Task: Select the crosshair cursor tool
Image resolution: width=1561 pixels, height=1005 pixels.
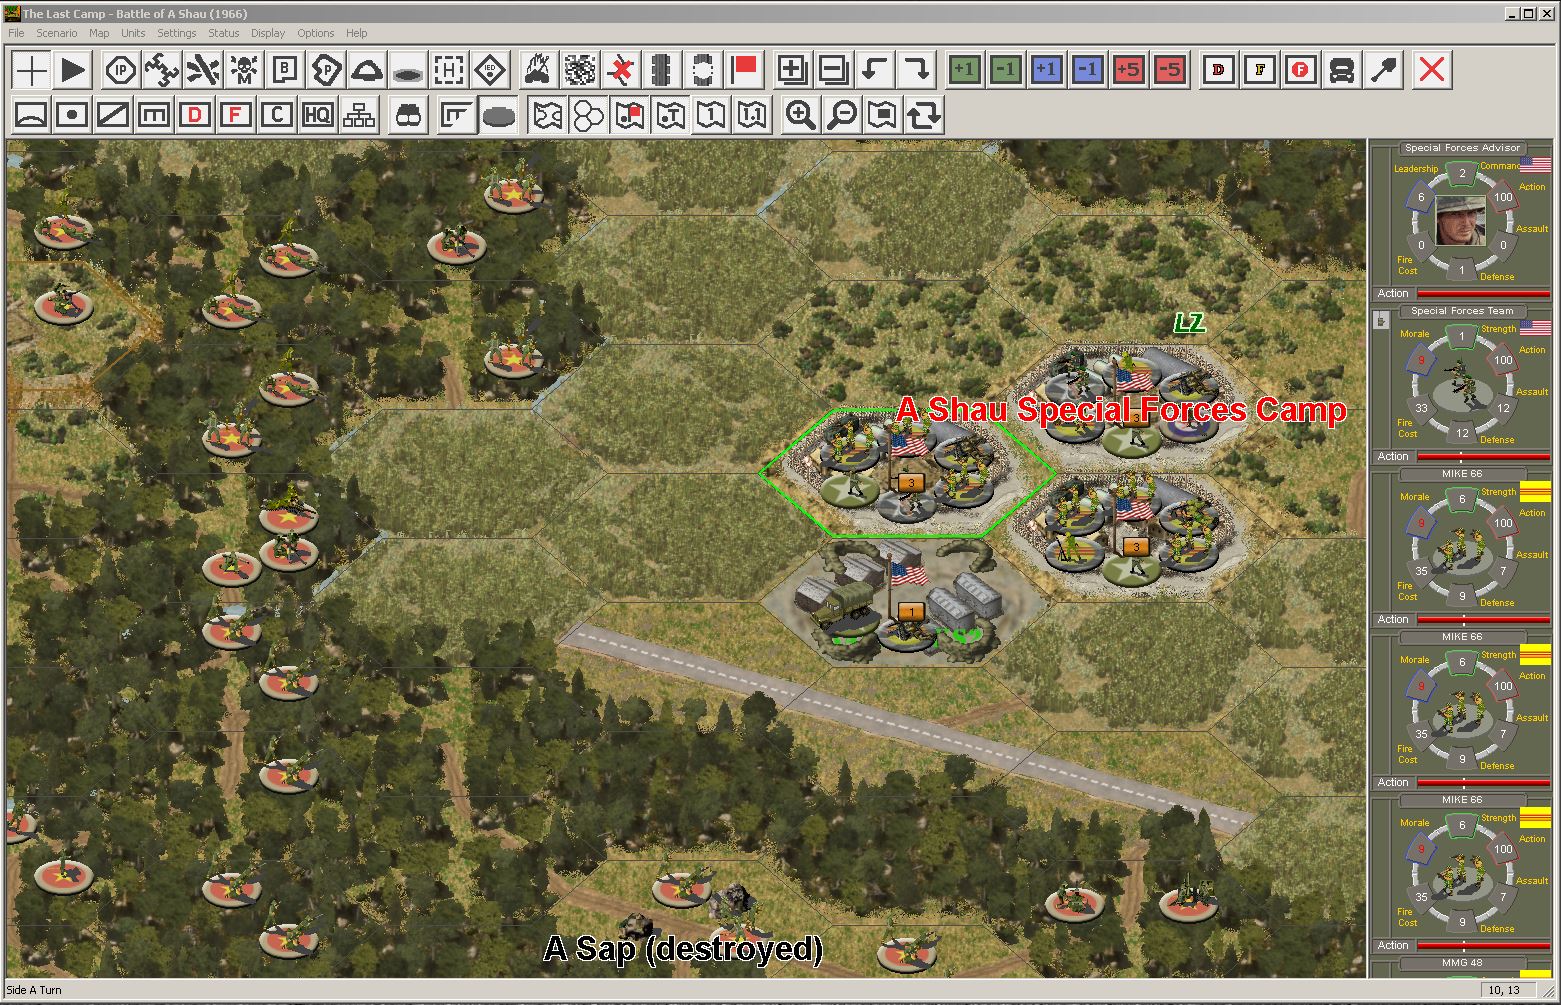Action: (31, 70)
